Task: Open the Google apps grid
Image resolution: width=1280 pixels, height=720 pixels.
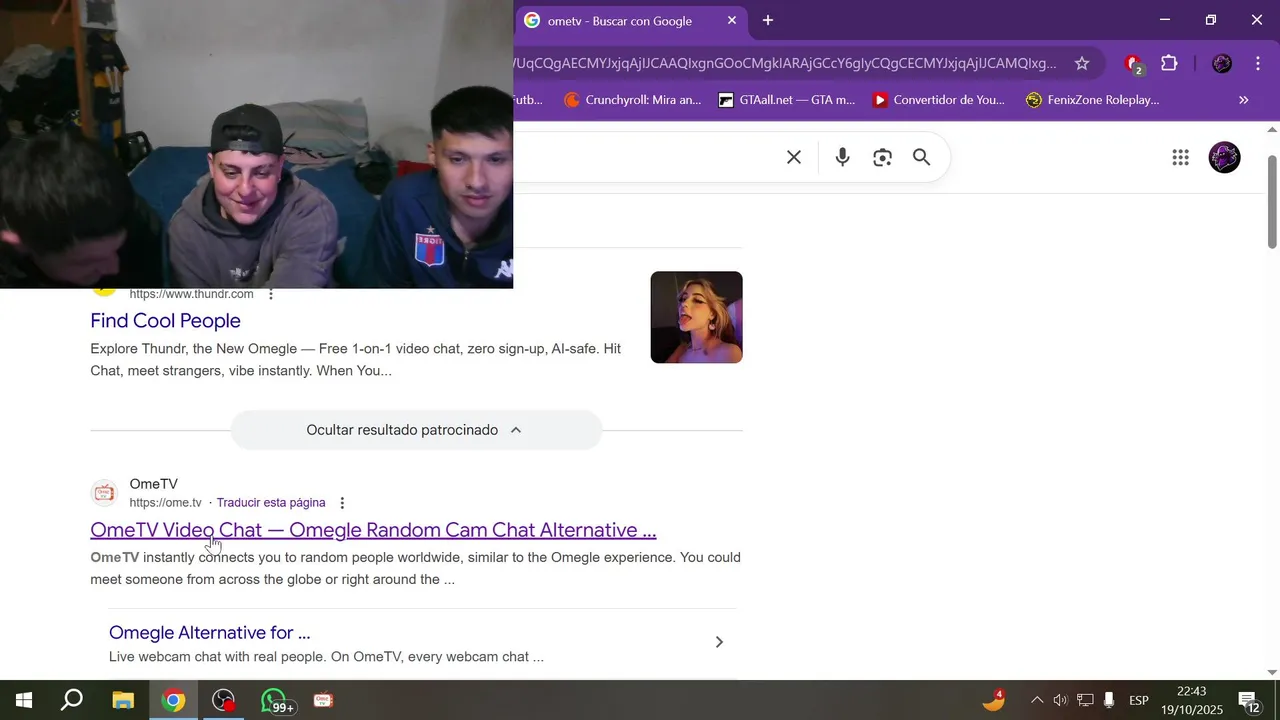Action: [1180, 157]
